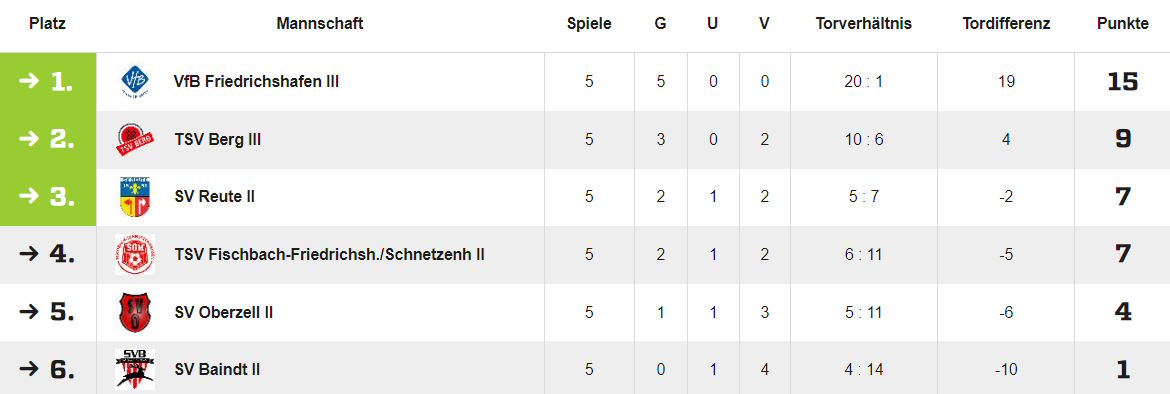This screenshot has height=394, width=1170.
Task: Click the arrow next to rank 6
Action: tap(28, 369)
